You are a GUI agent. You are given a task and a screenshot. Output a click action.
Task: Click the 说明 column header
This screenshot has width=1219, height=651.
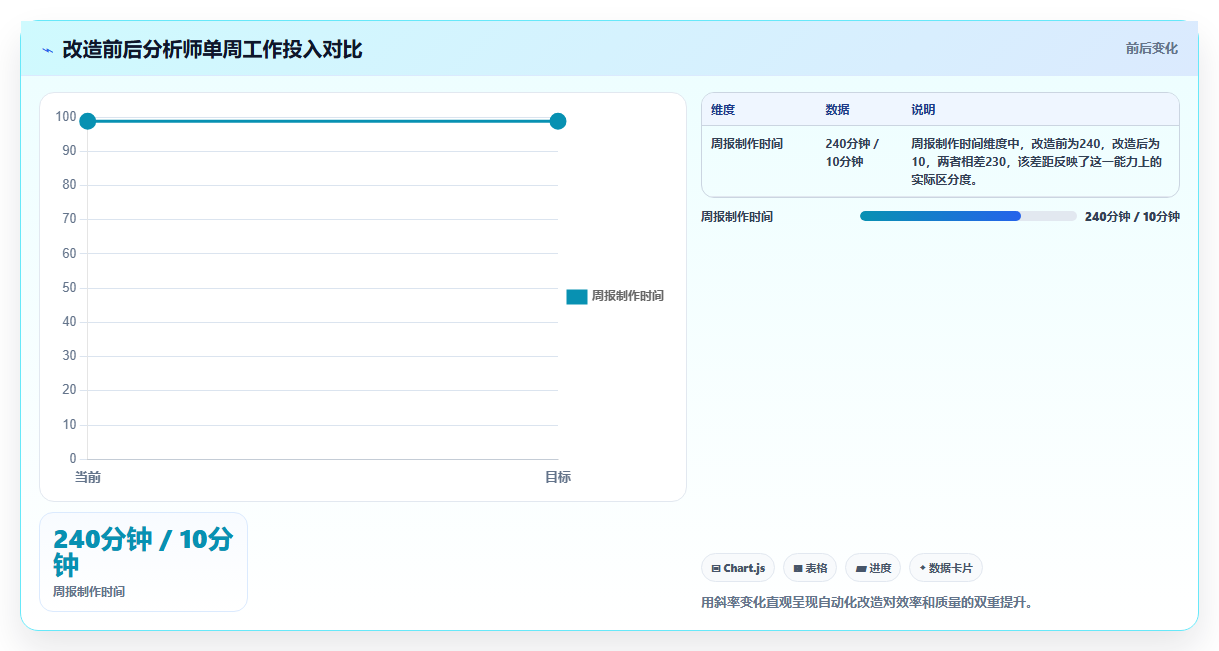click(x=923, y=109)
